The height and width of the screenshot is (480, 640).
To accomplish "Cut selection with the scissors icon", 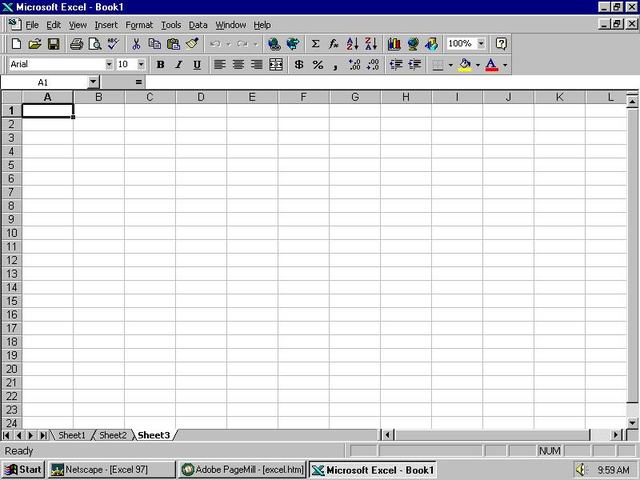I will click(x=136, y=44).
